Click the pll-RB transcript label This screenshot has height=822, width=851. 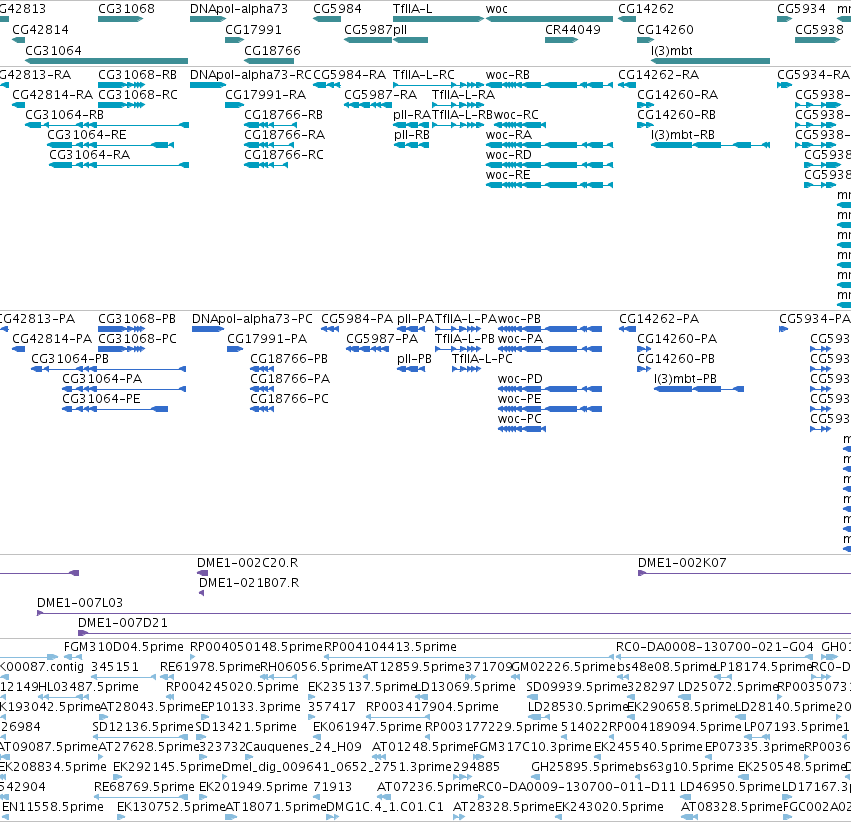[x=412, y=135]
